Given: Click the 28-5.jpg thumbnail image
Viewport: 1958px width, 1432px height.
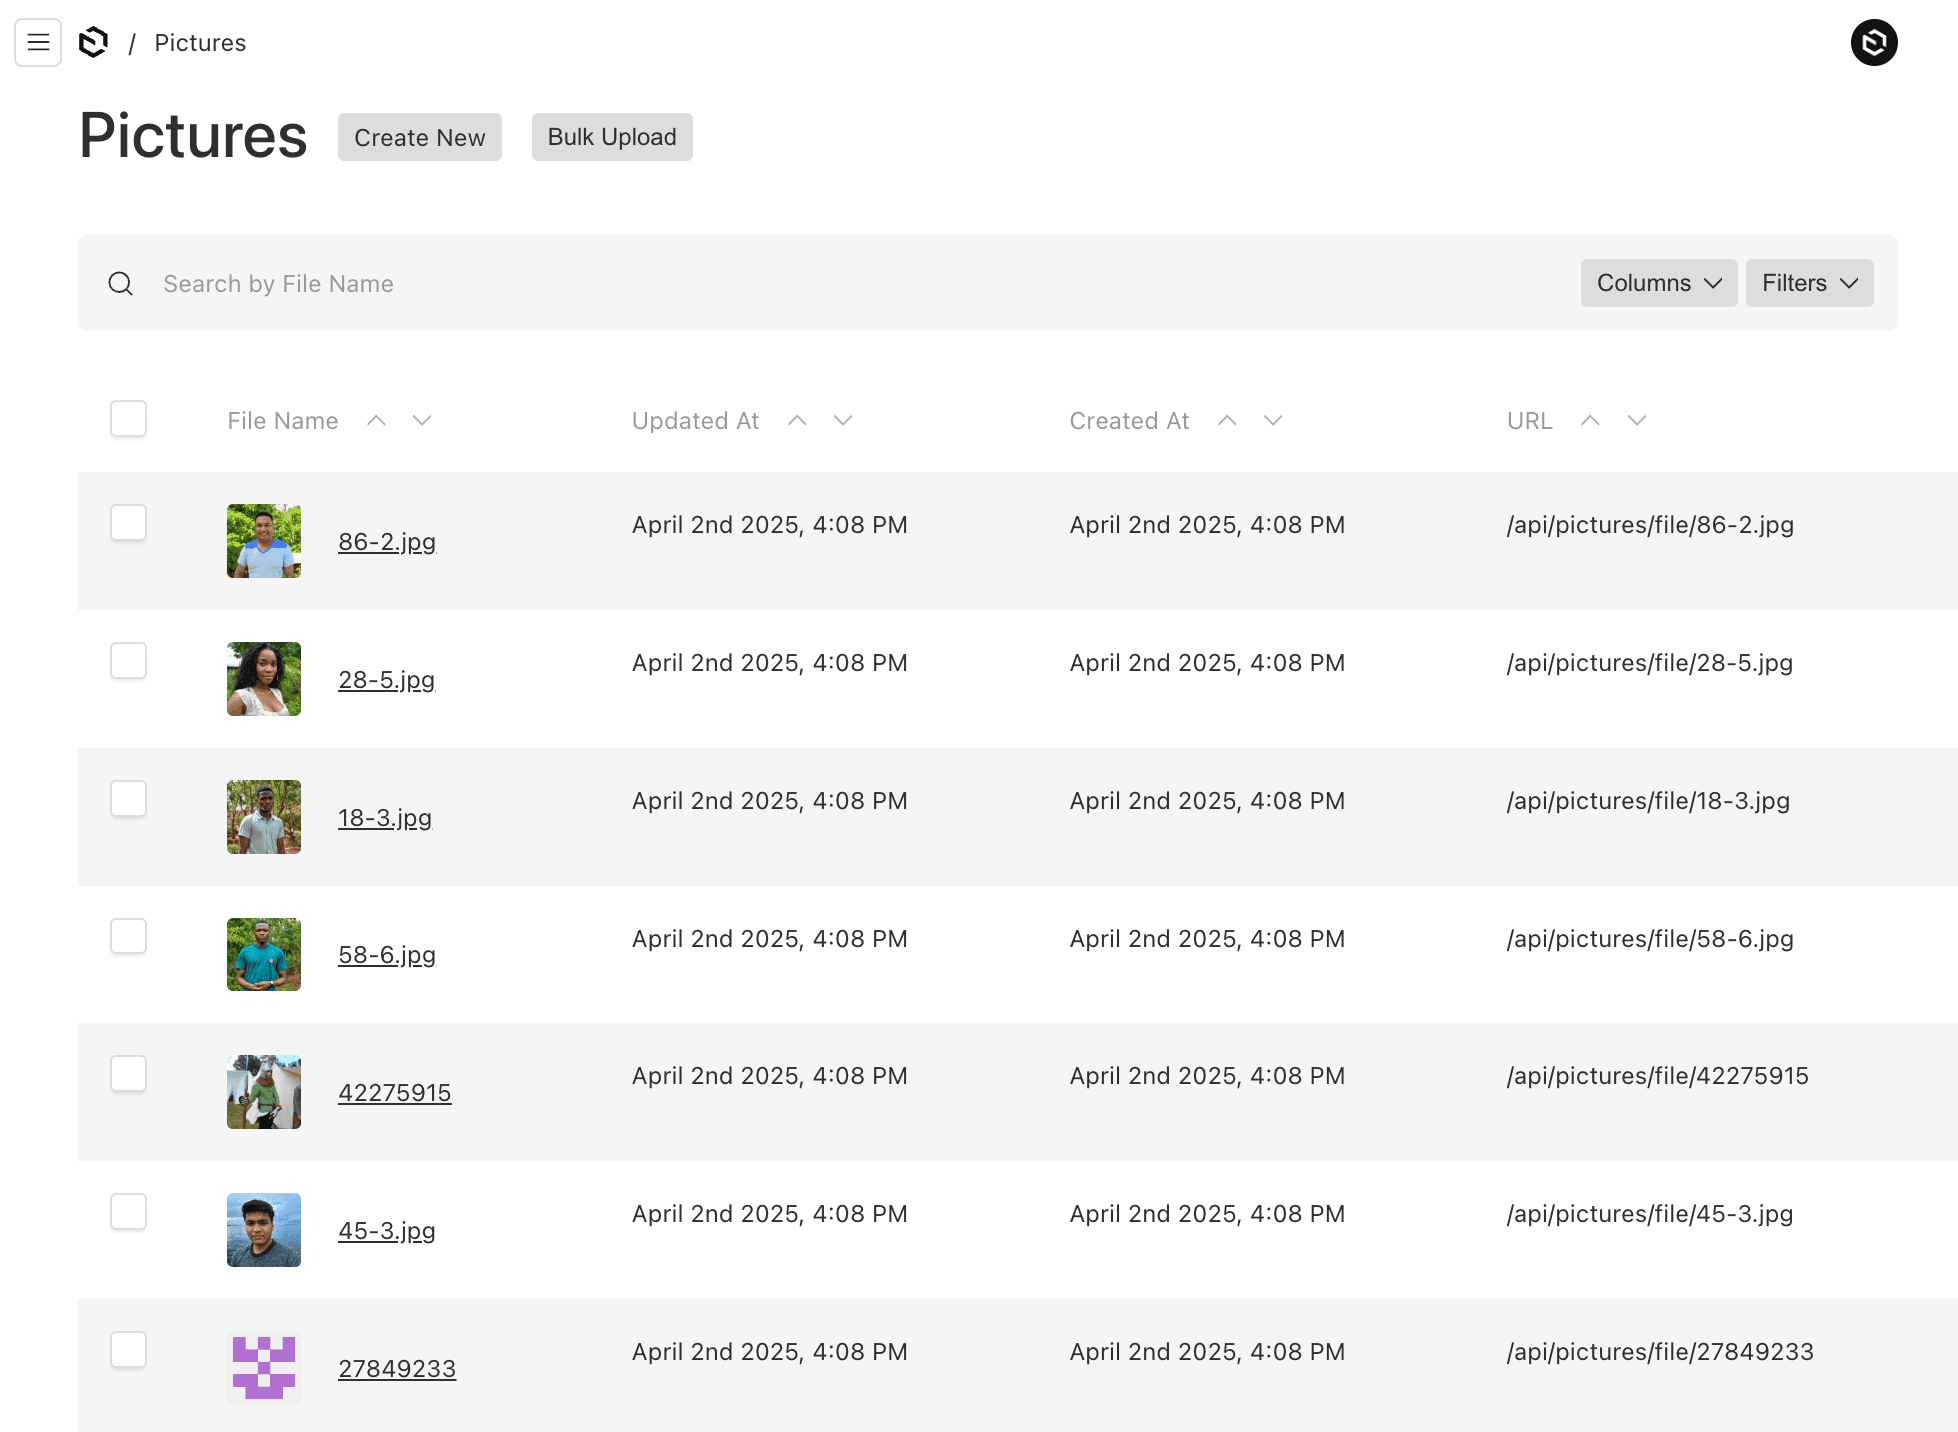Looking at the screenshot, I should (x=264, y=679).
